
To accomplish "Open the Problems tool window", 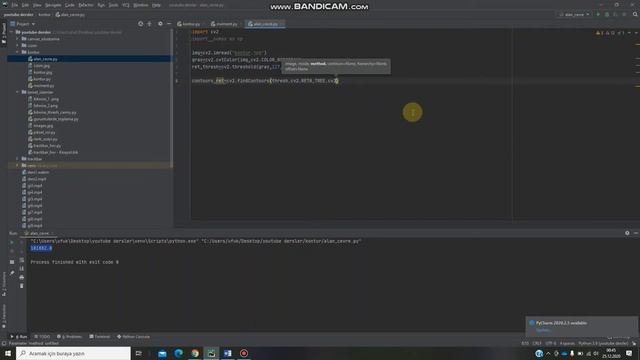I will point(69,337).
